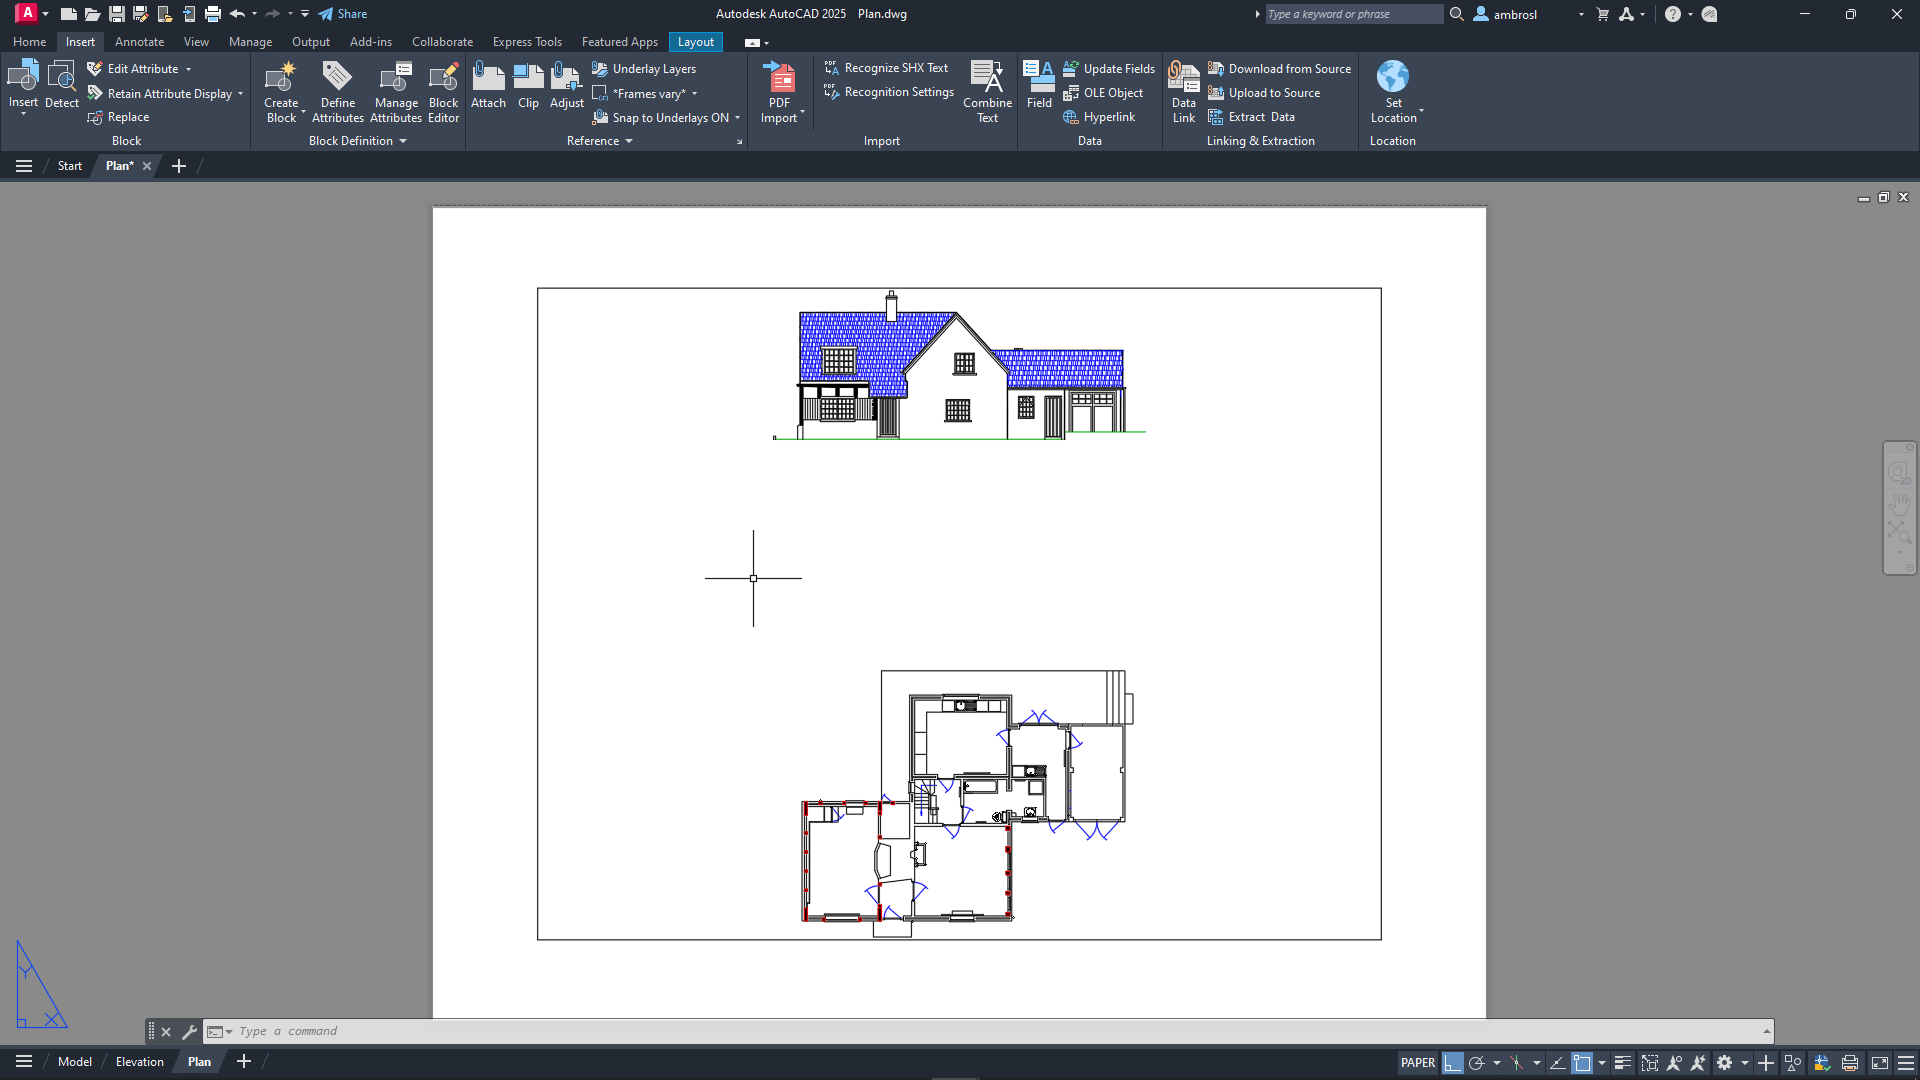The width and height of the screenshot is (1920, 1080).
Task: Click the Attach reference icon
Action: (488, 78)
